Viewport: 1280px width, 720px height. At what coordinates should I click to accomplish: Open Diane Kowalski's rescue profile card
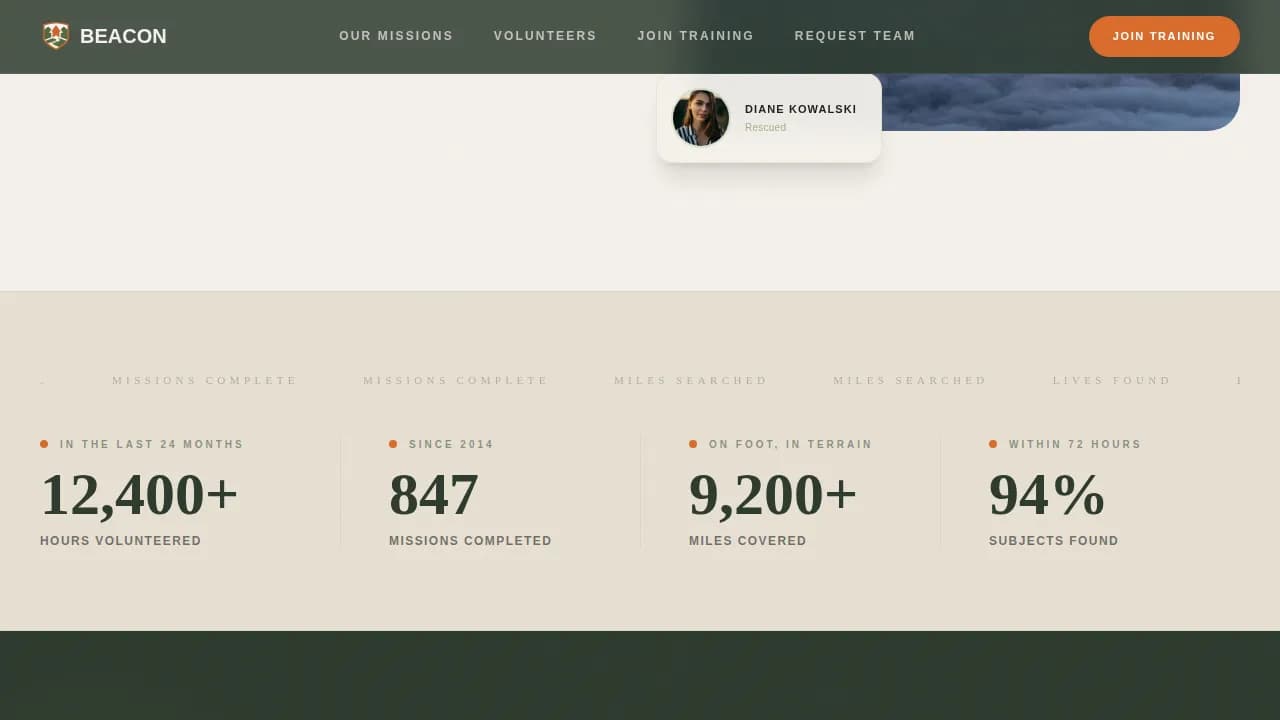[x=769, y=117]
